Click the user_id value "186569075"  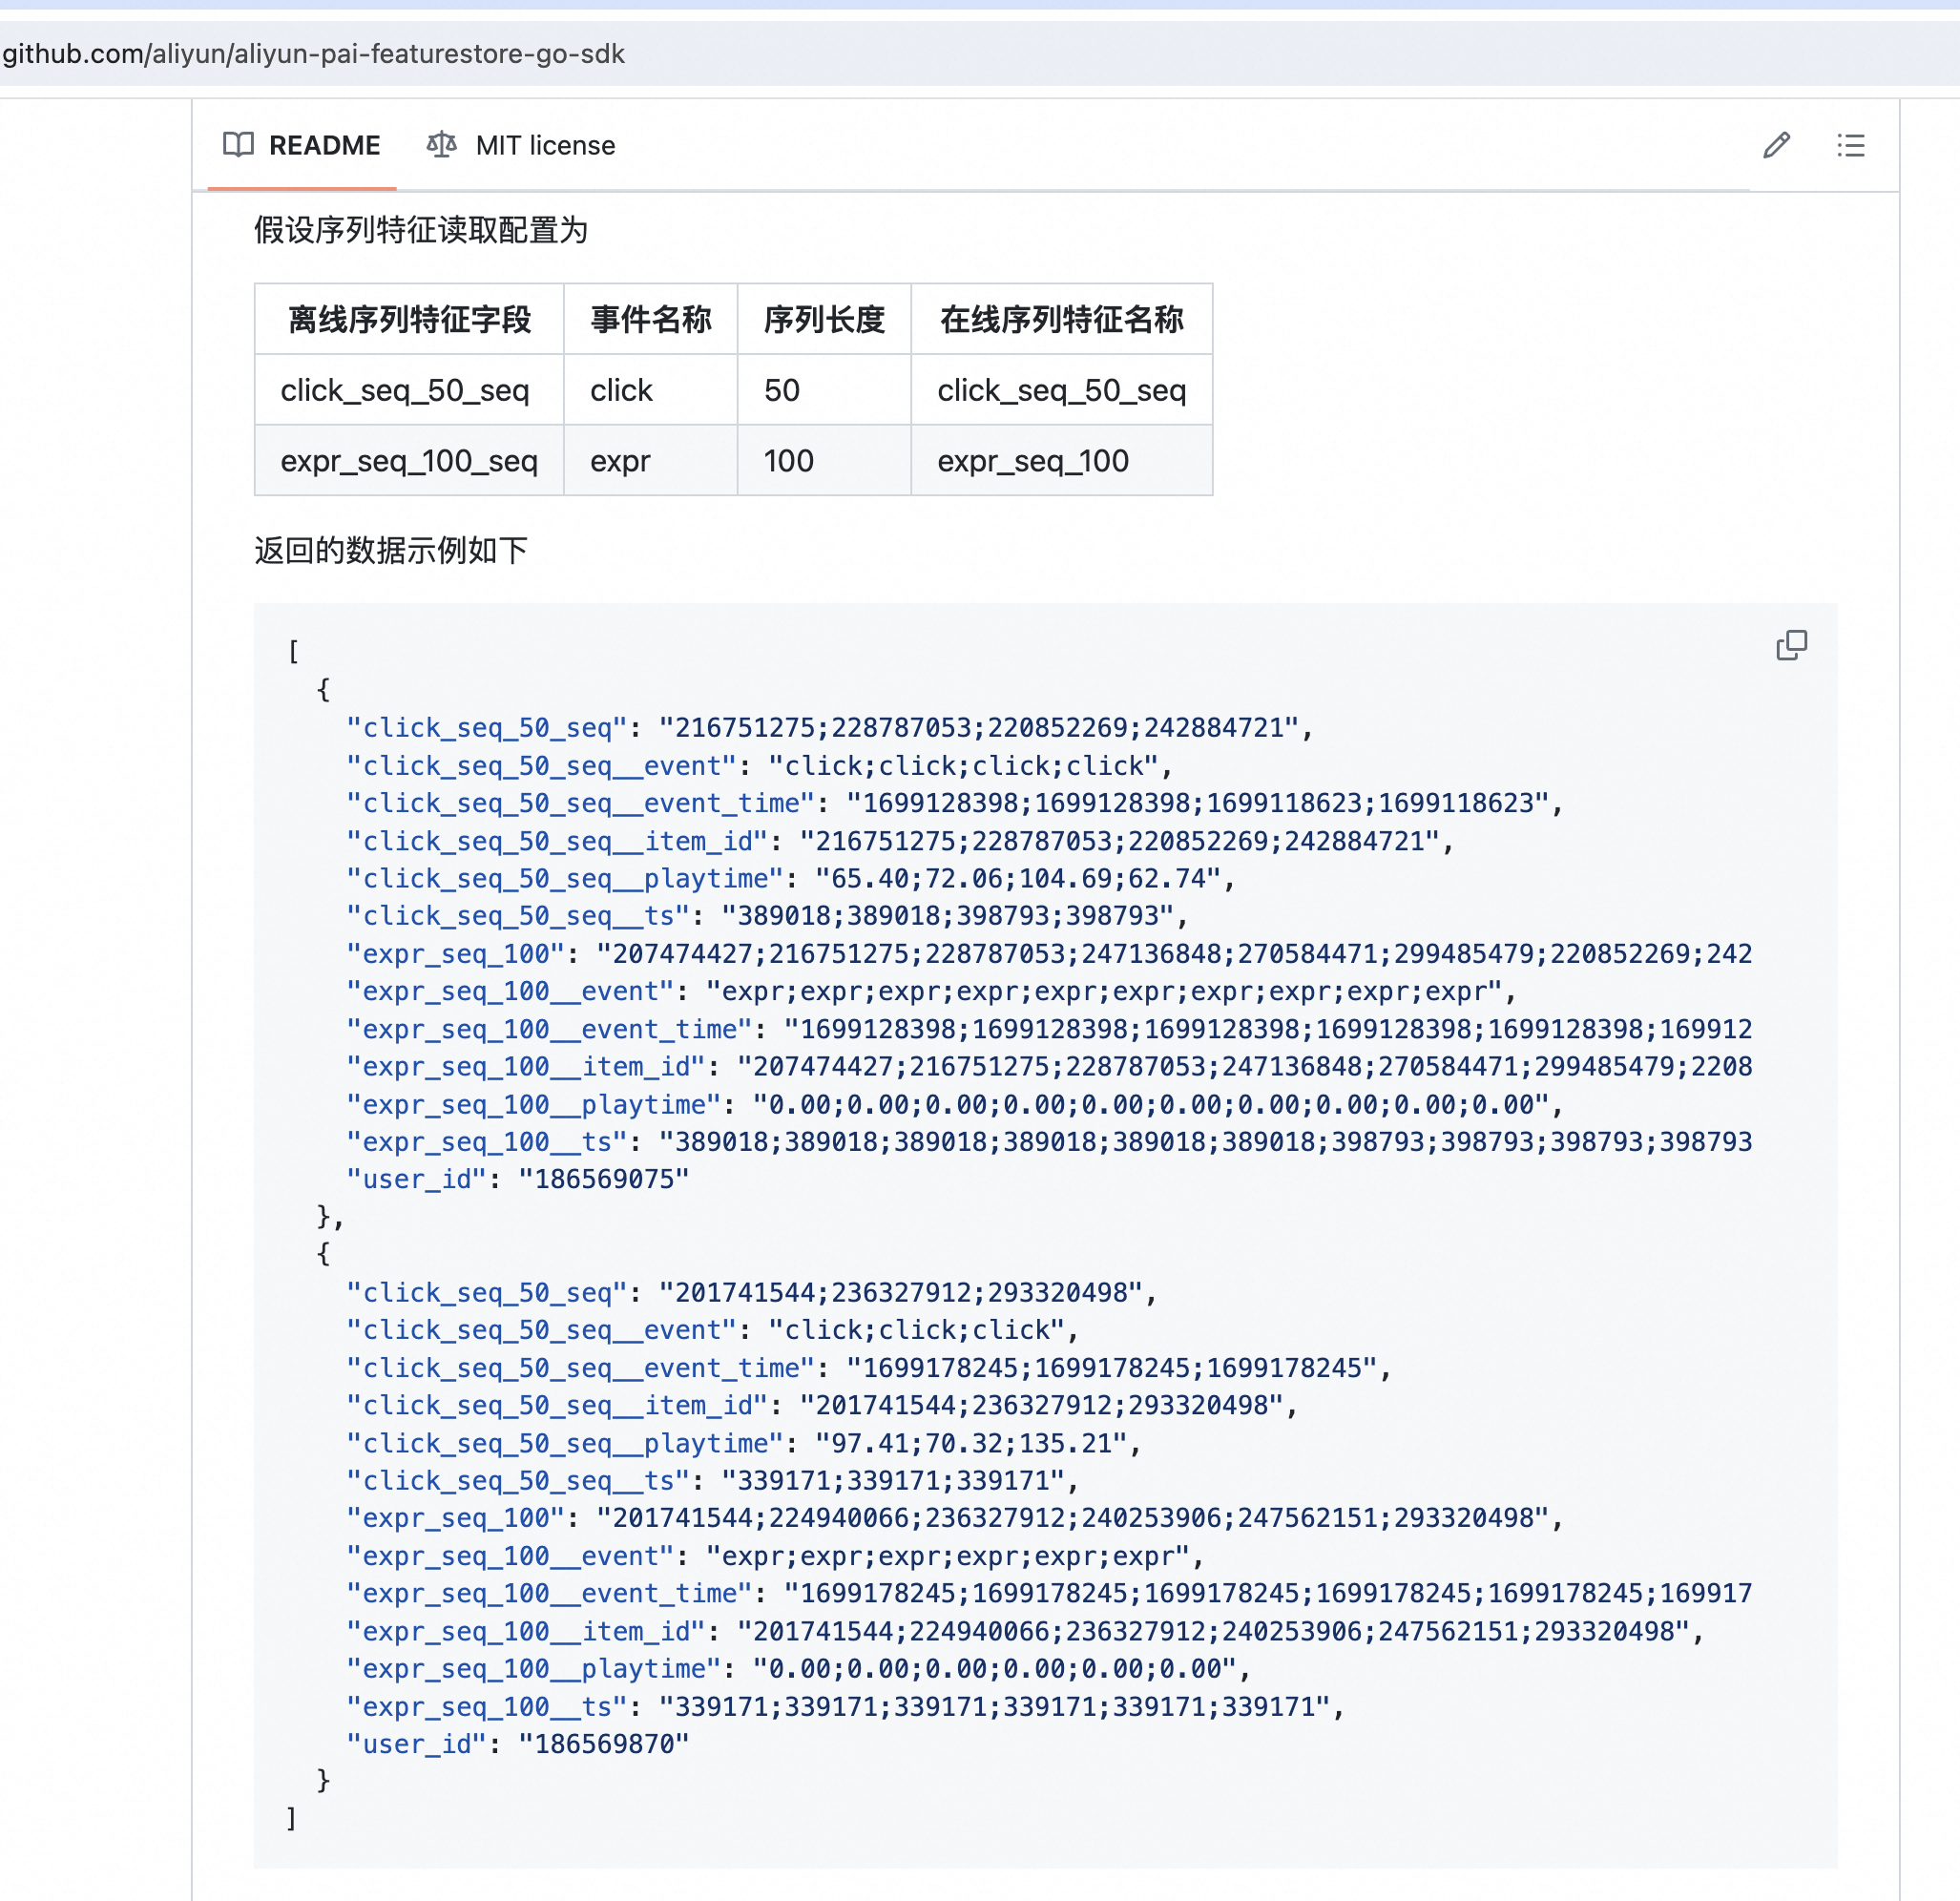[603, 1180]
